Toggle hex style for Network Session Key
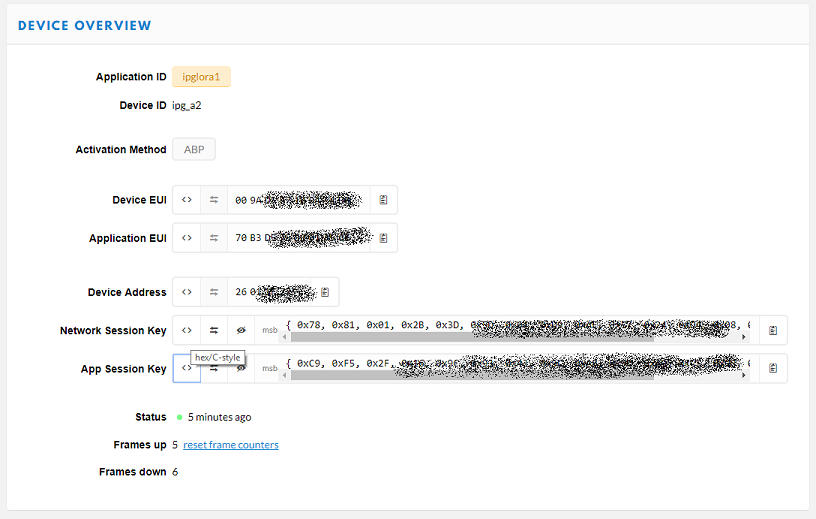 coord(187,330)
